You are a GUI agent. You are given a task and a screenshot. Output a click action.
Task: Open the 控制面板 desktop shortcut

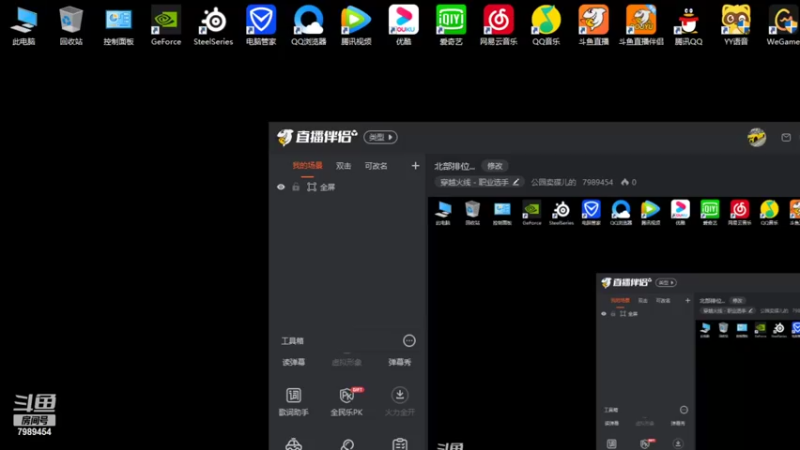[118, 26]
